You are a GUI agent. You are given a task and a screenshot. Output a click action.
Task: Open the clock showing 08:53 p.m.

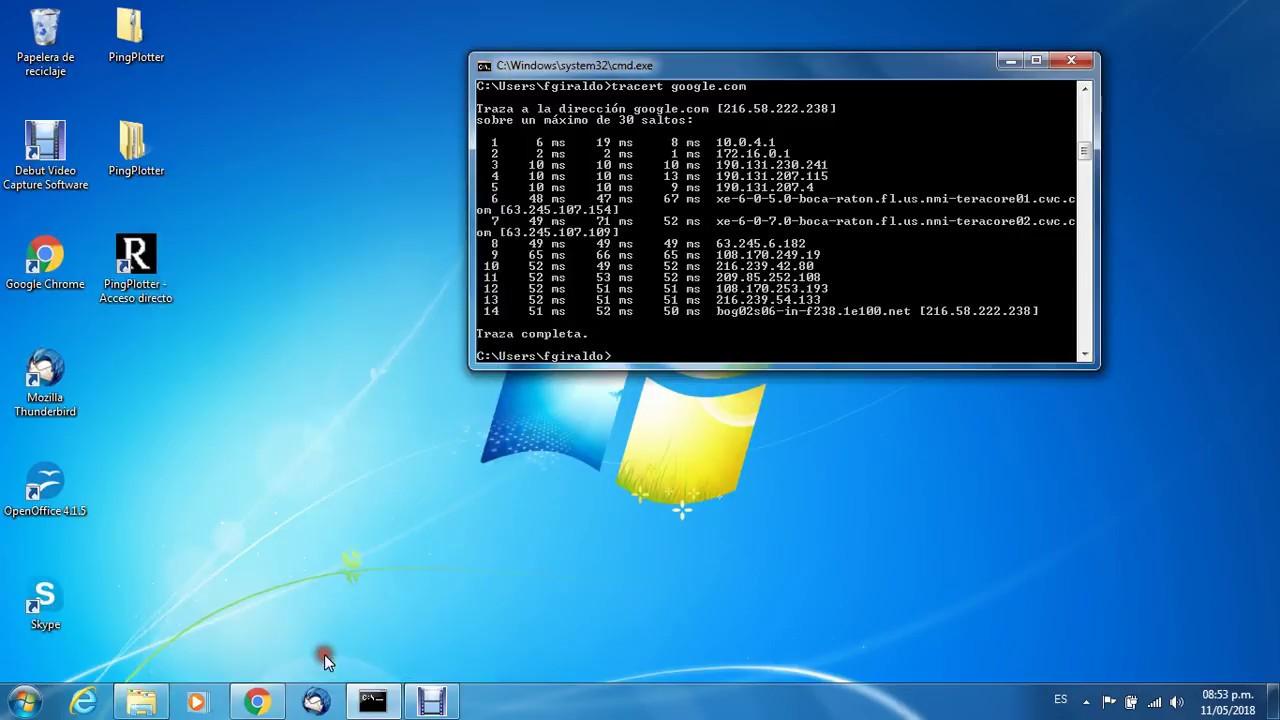pos(1229,701)
